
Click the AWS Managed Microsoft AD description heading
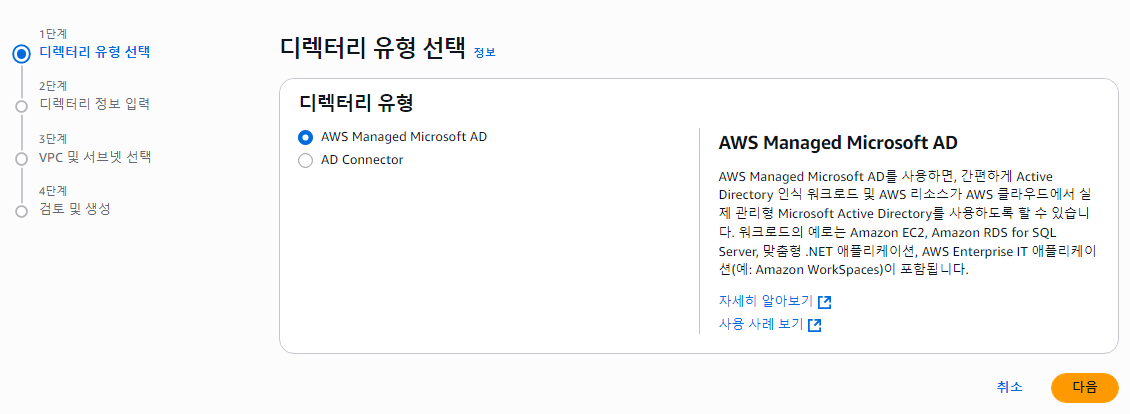pos(838,142)
